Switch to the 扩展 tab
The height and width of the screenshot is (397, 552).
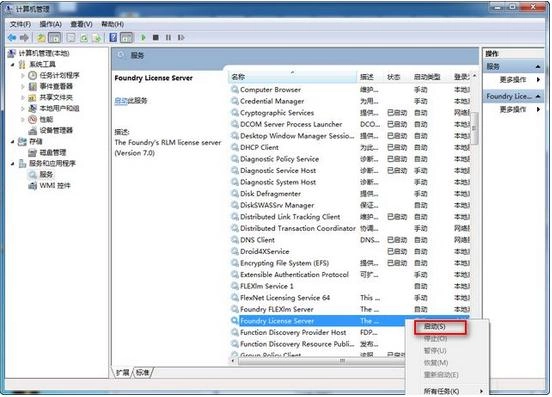123,372
